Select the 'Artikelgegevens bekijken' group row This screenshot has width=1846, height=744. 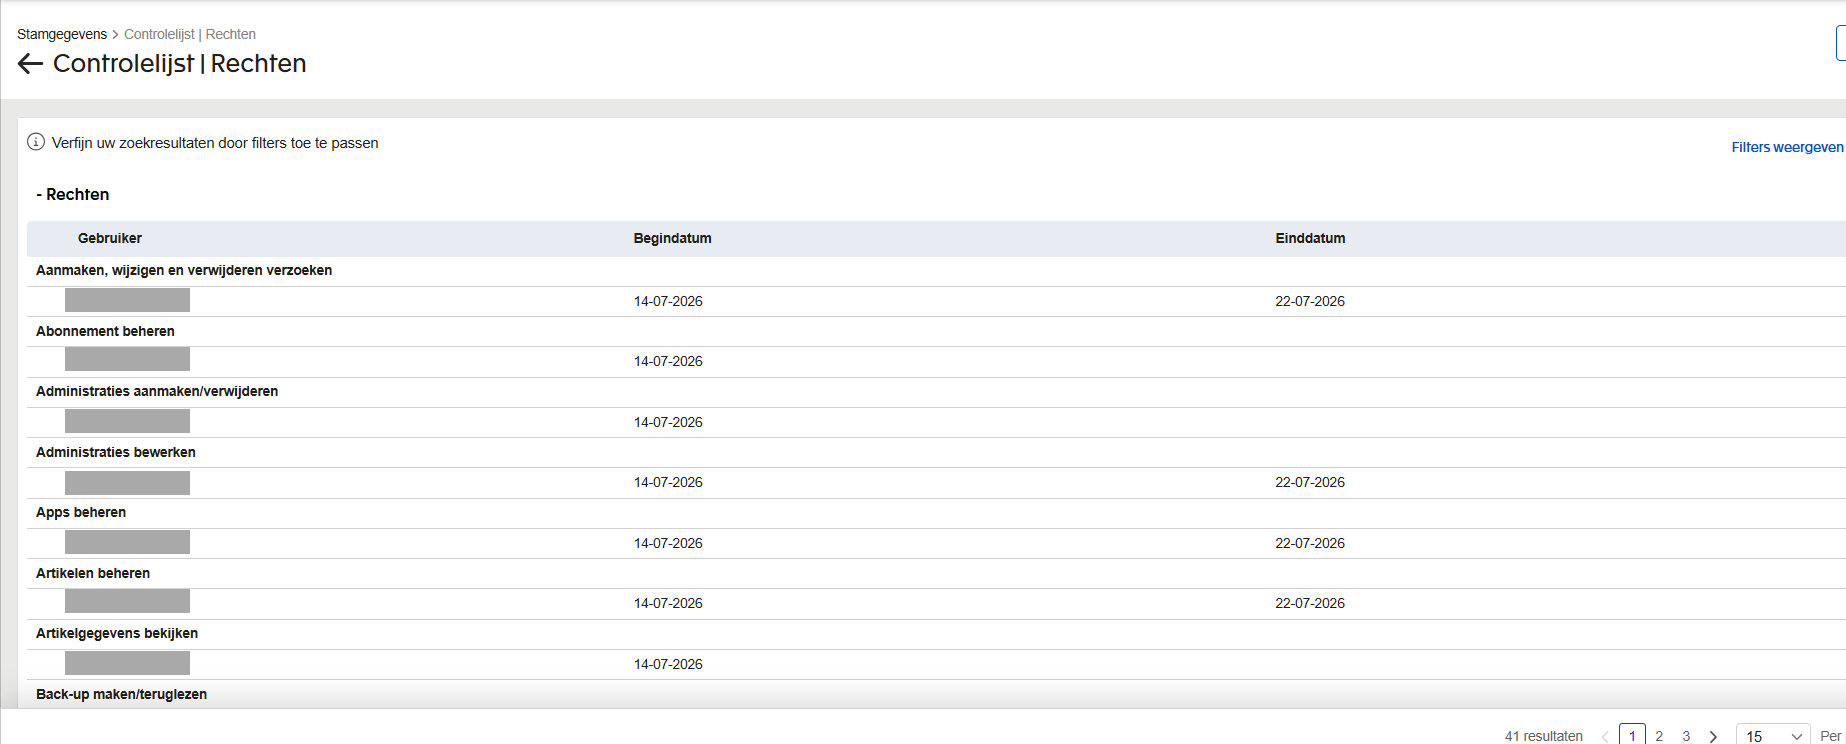(936, 634)
